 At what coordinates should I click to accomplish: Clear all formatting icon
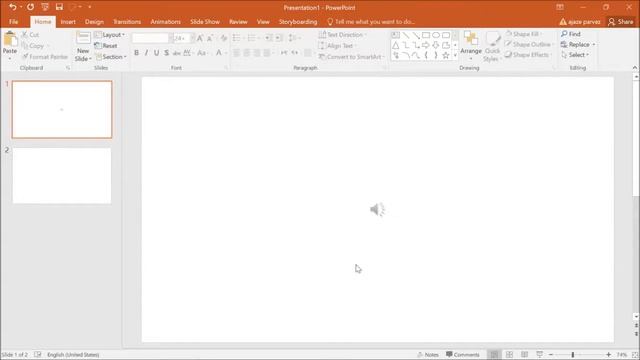[x=224, y=38]
